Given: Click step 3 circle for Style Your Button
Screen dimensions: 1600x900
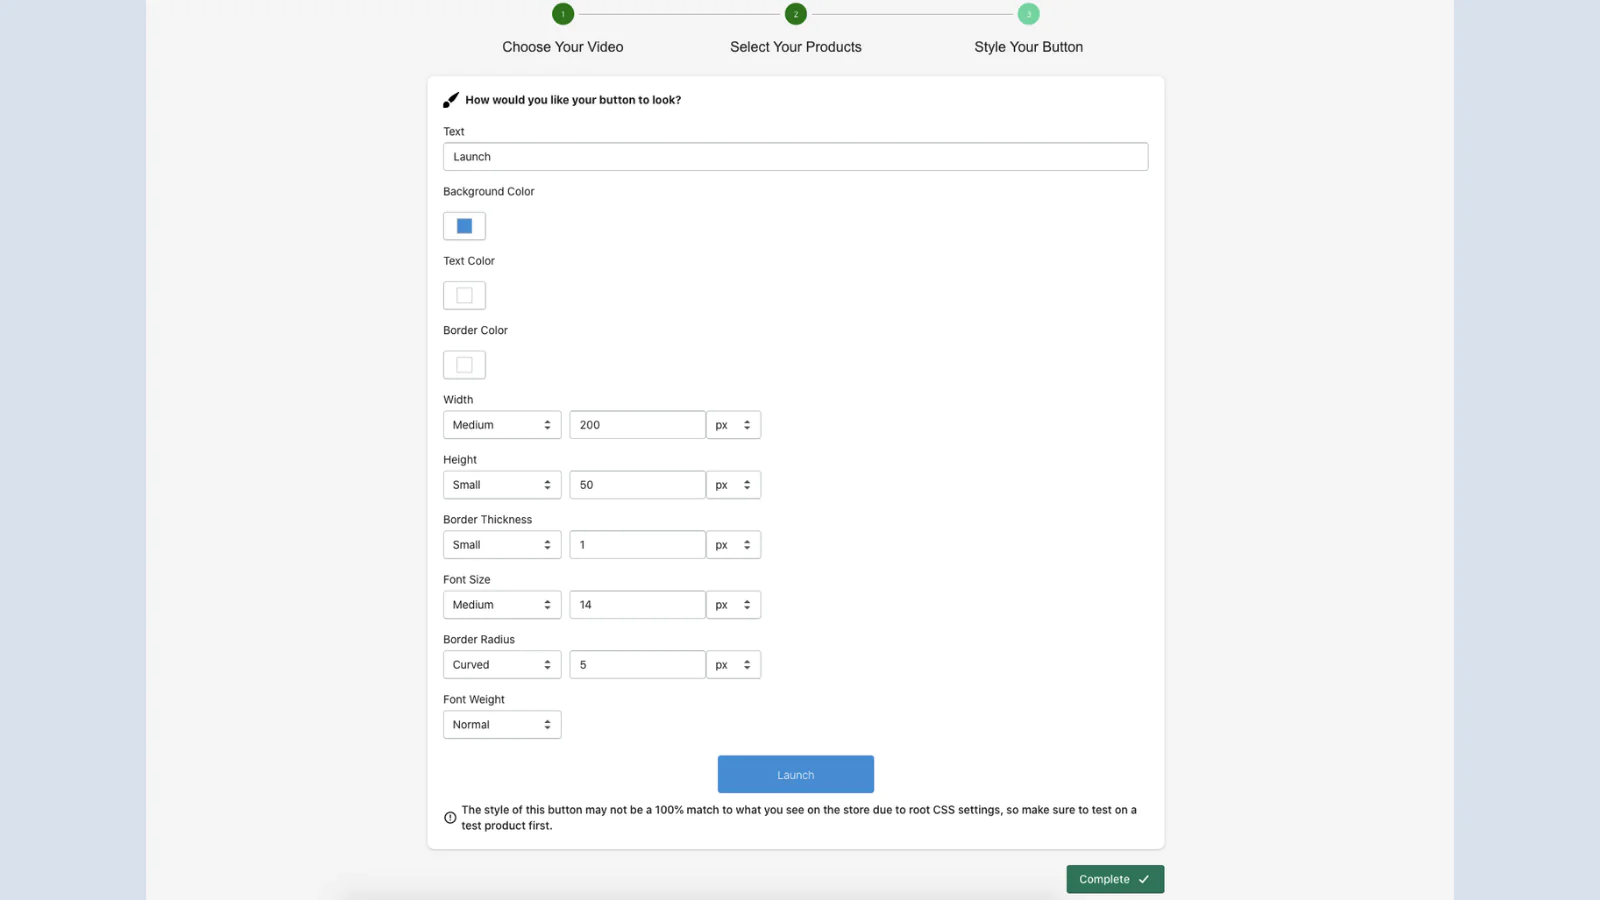Looking at the screenshot, I should tap(1028, 14).
